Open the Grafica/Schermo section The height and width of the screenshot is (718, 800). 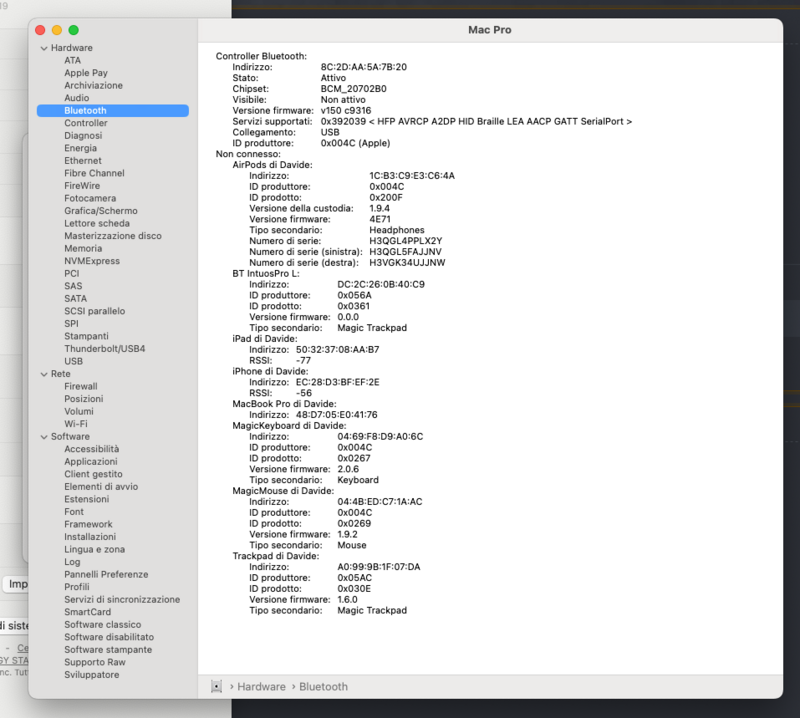tap(101, 211)
